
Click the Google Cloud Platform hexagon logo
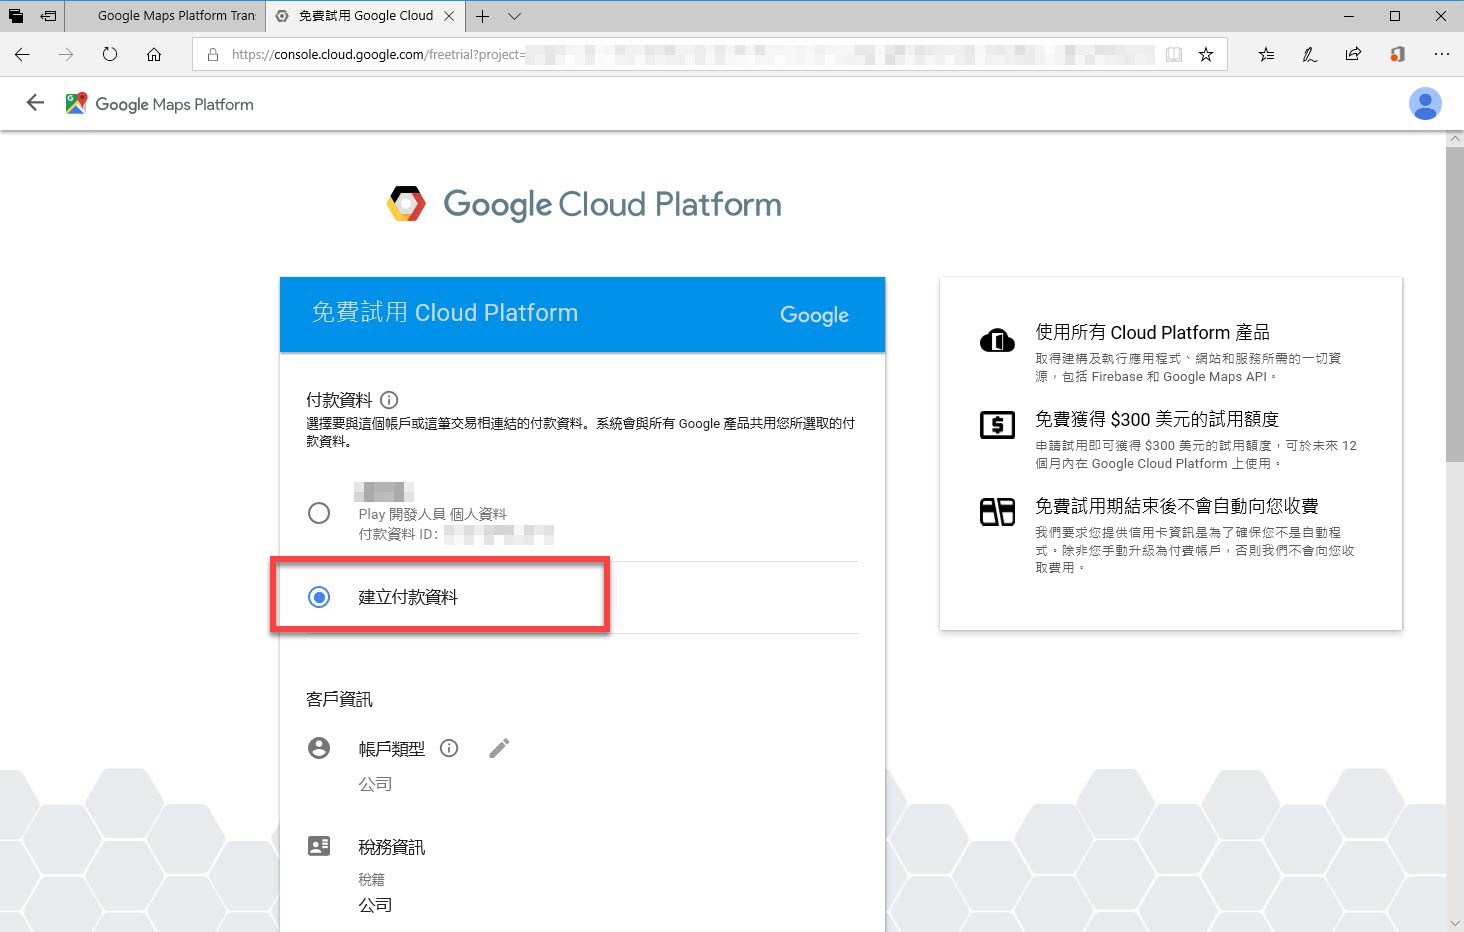tap(406, 204)
